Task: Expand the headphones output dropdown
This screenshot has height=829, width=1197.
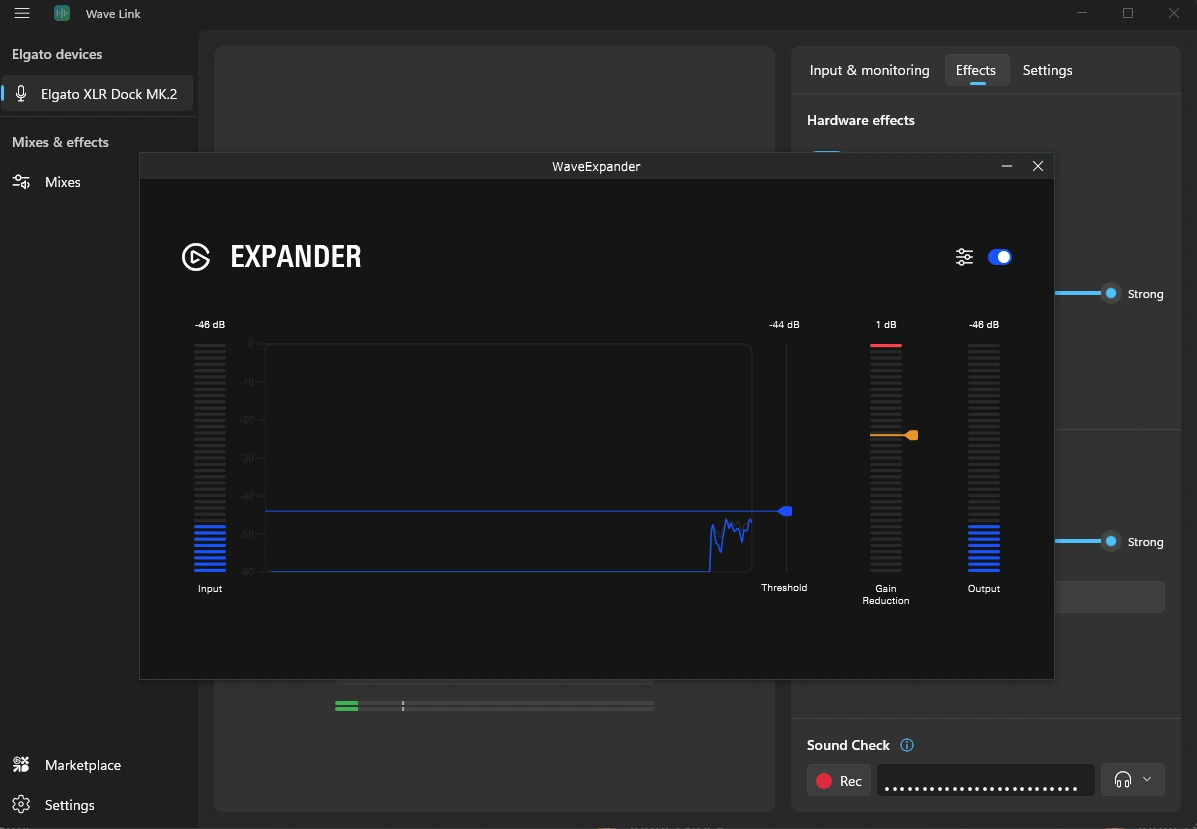Action: click(x=1133, y=780)
